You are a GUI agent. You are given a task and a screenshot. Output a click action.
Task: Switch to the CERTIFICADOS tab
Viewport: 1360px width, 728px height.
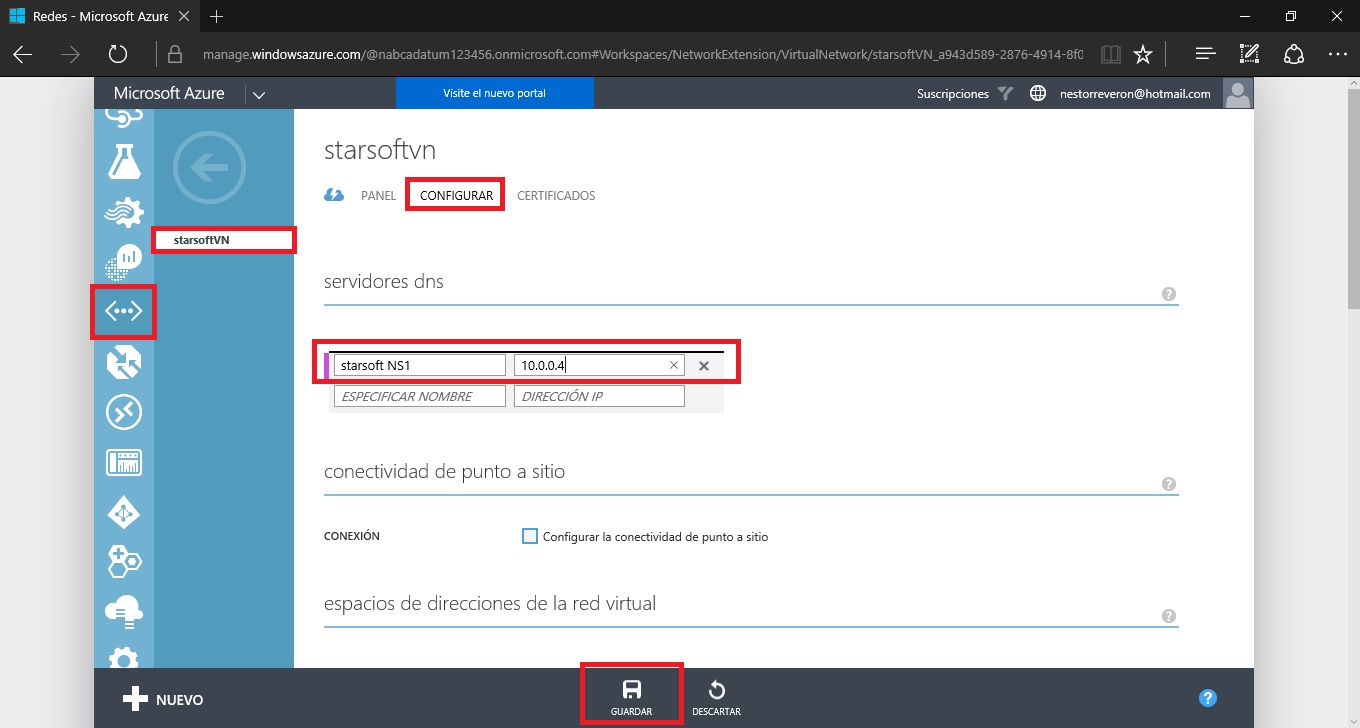[x=556, y=196]
